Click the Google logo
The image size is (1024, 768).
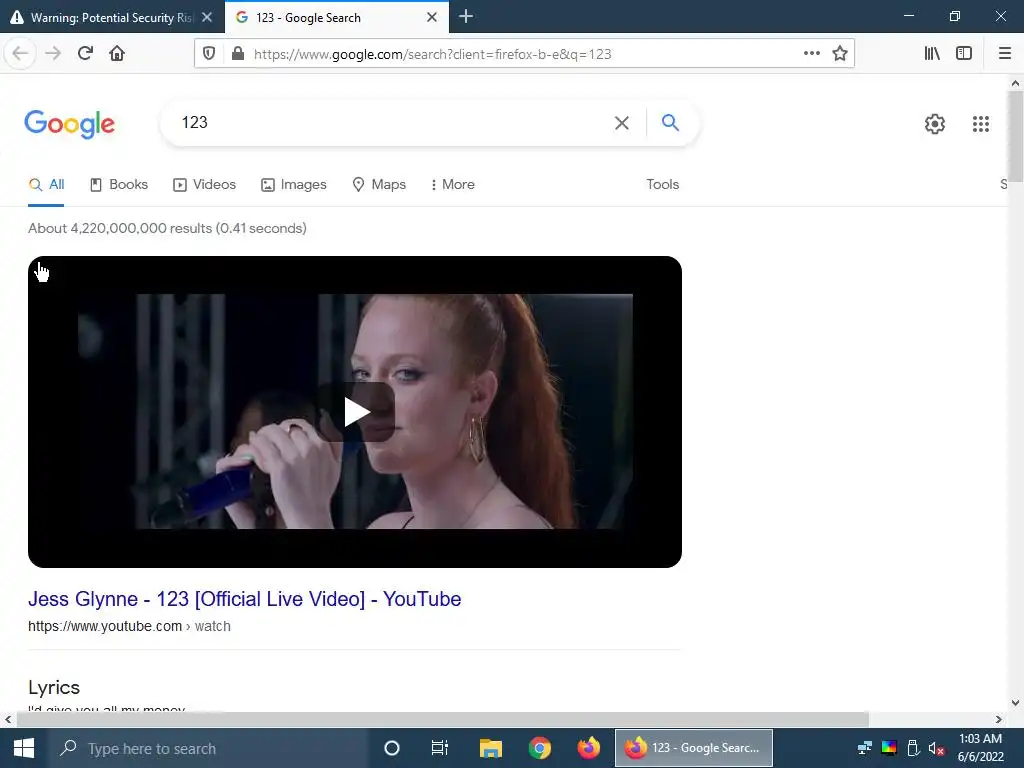[x=69, y=123]
